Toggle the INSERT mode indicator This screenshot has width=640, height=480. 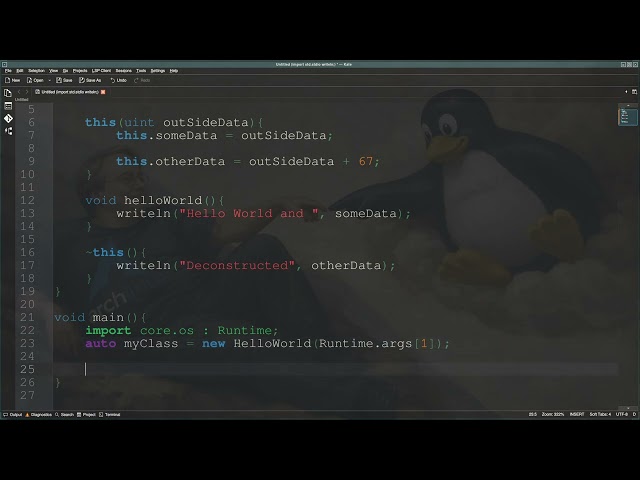[x=577, y=414]
